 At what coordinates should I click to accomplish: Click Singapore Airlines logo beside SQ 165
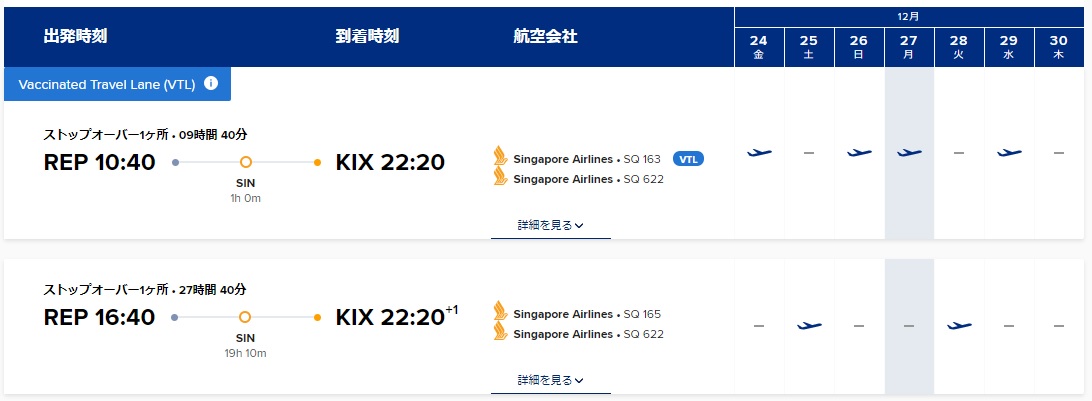point(500,313)
